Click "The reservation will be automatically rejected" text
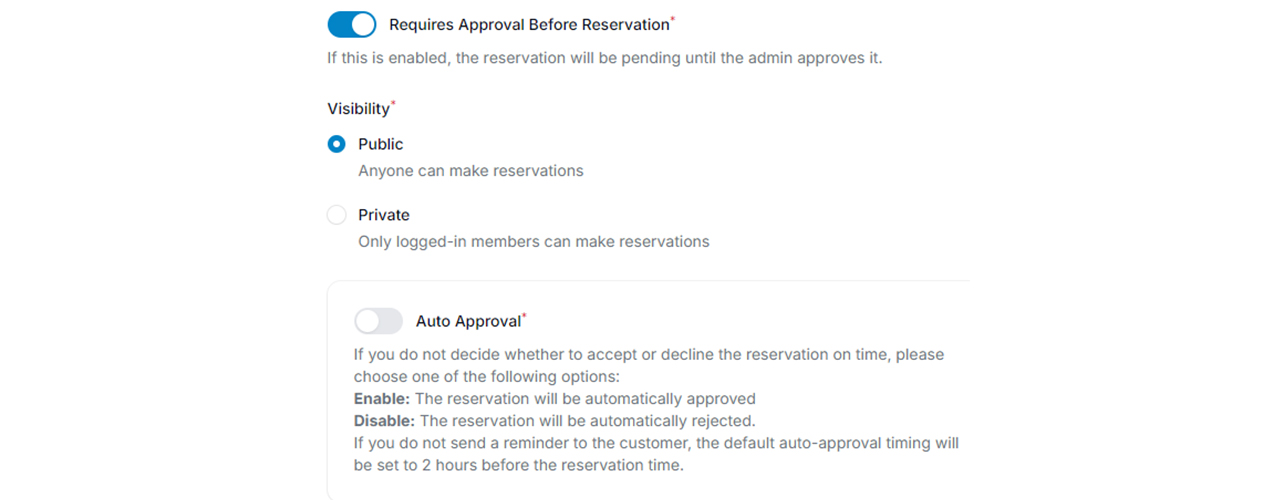The width and height of the screenshot is (1280, 500). 585,420
